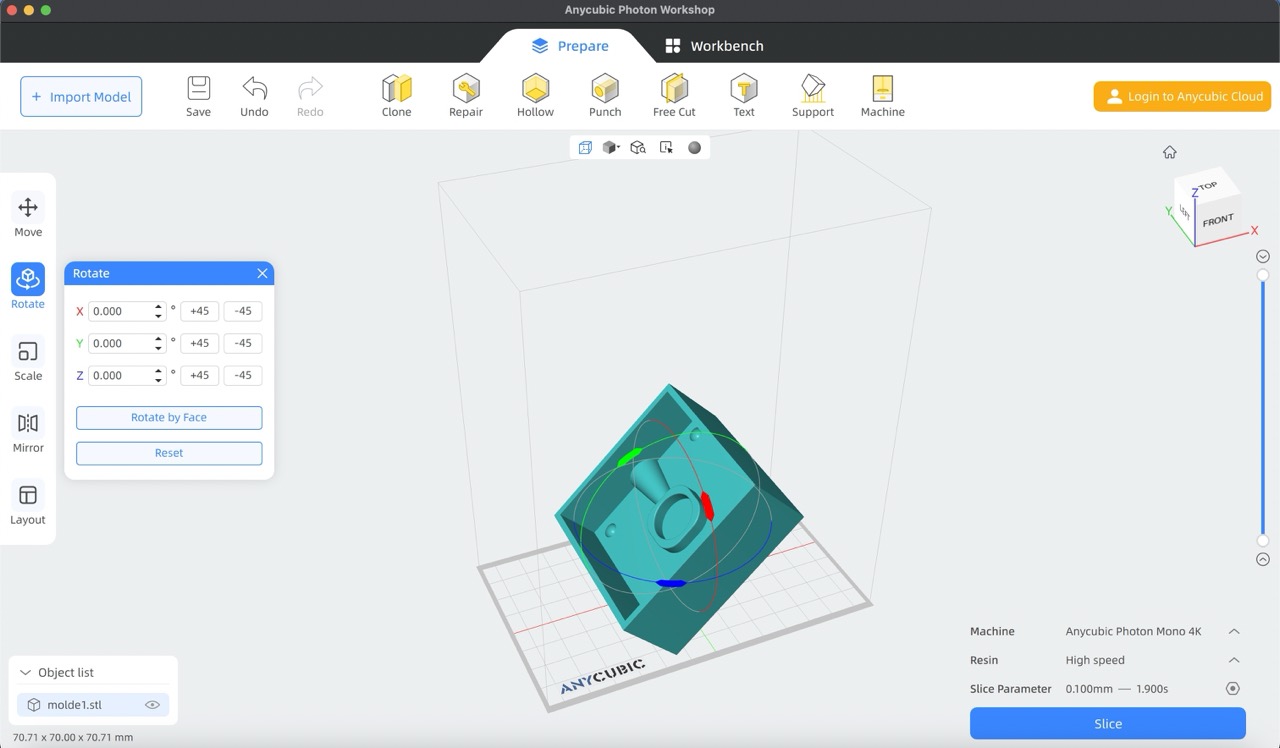Screen dimensions: 1280x748
Task: Open the Layout tool in sidebar
Action: click(28, 504)
